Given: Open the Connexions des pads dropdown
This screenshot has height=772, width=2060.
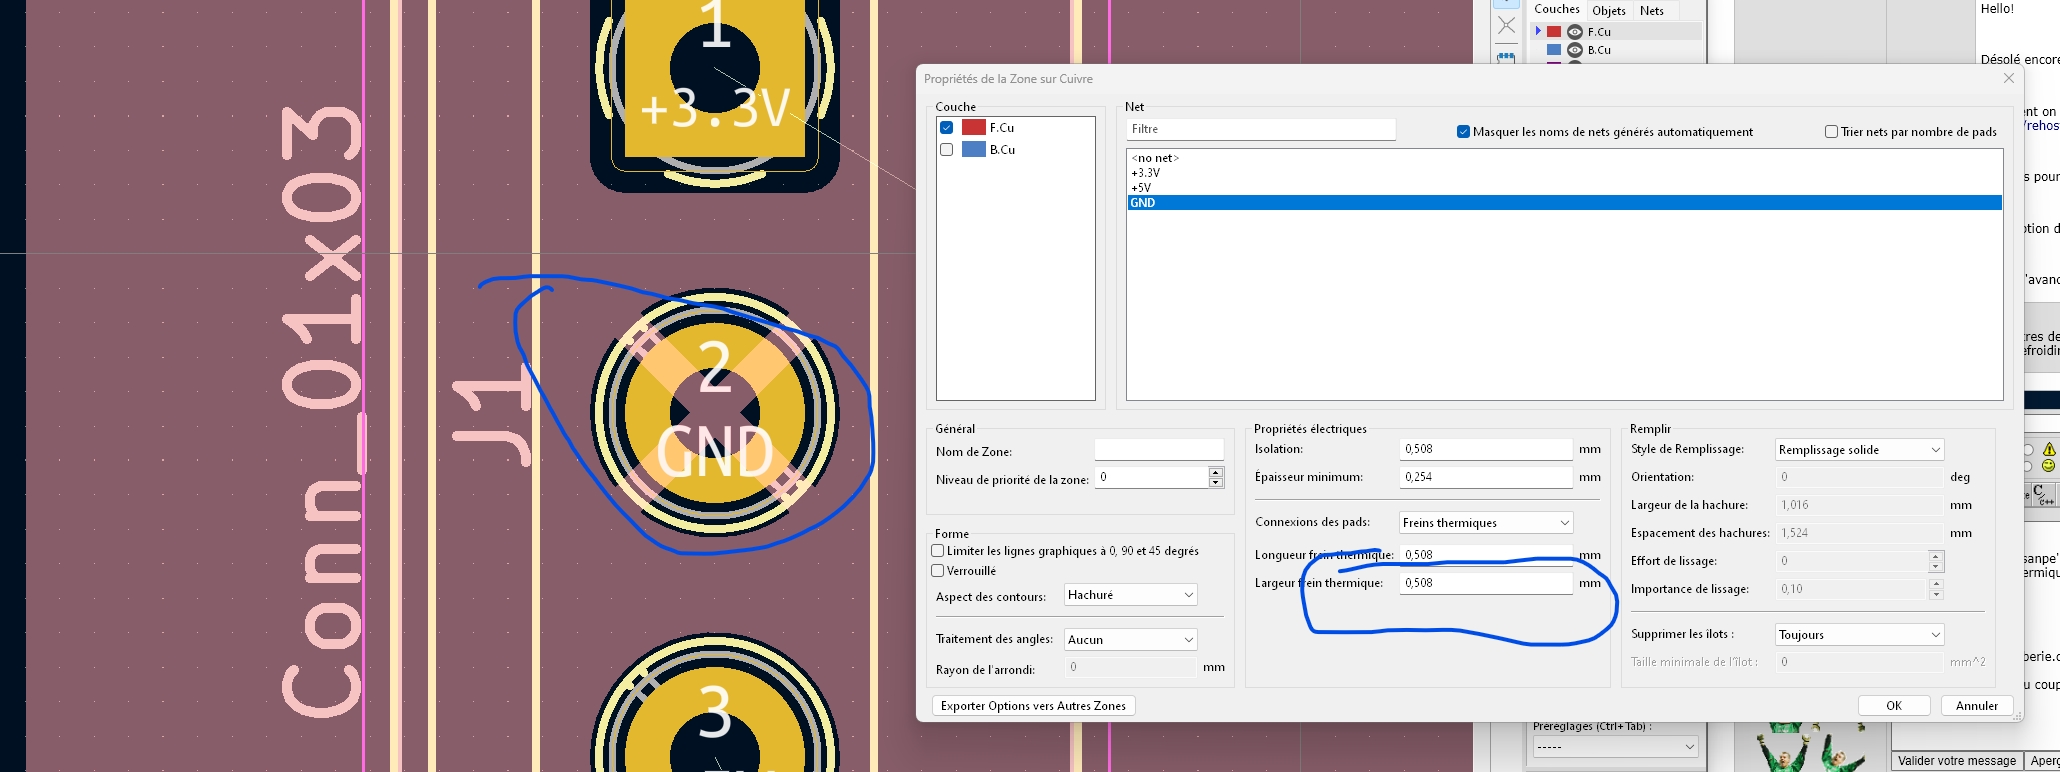Looking at the screenshot, I should [1486, 523].
